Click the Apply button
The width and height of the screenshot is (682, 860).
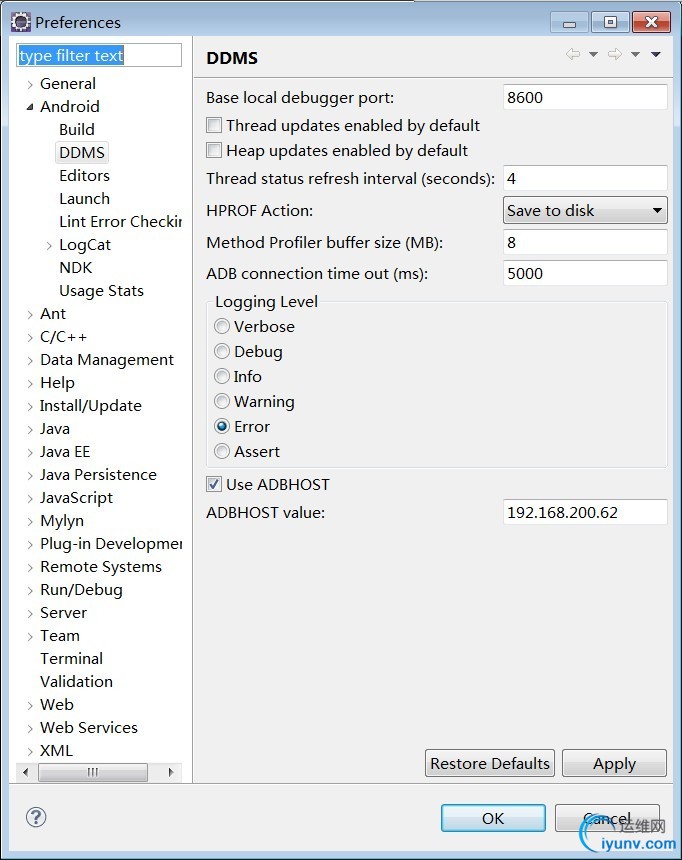pyautogui.click(x=614, y=763)
